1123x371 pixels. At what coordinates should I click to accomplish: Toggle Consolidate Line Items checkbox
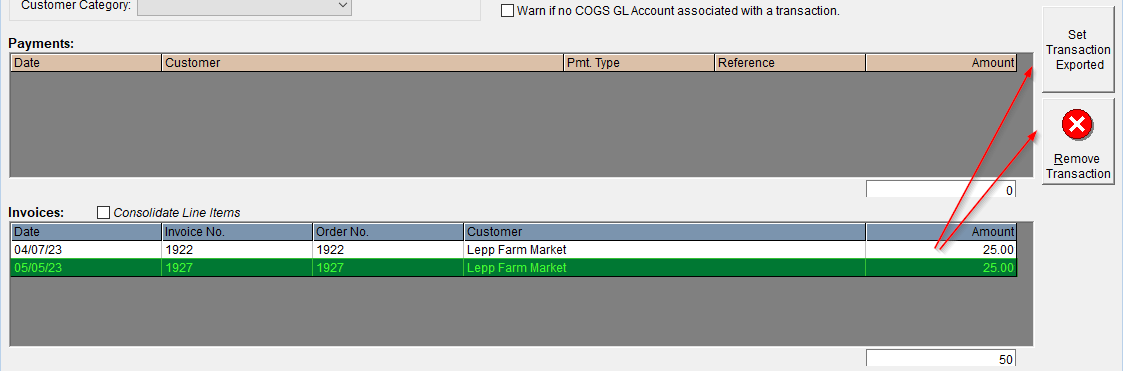pos(103,212)
